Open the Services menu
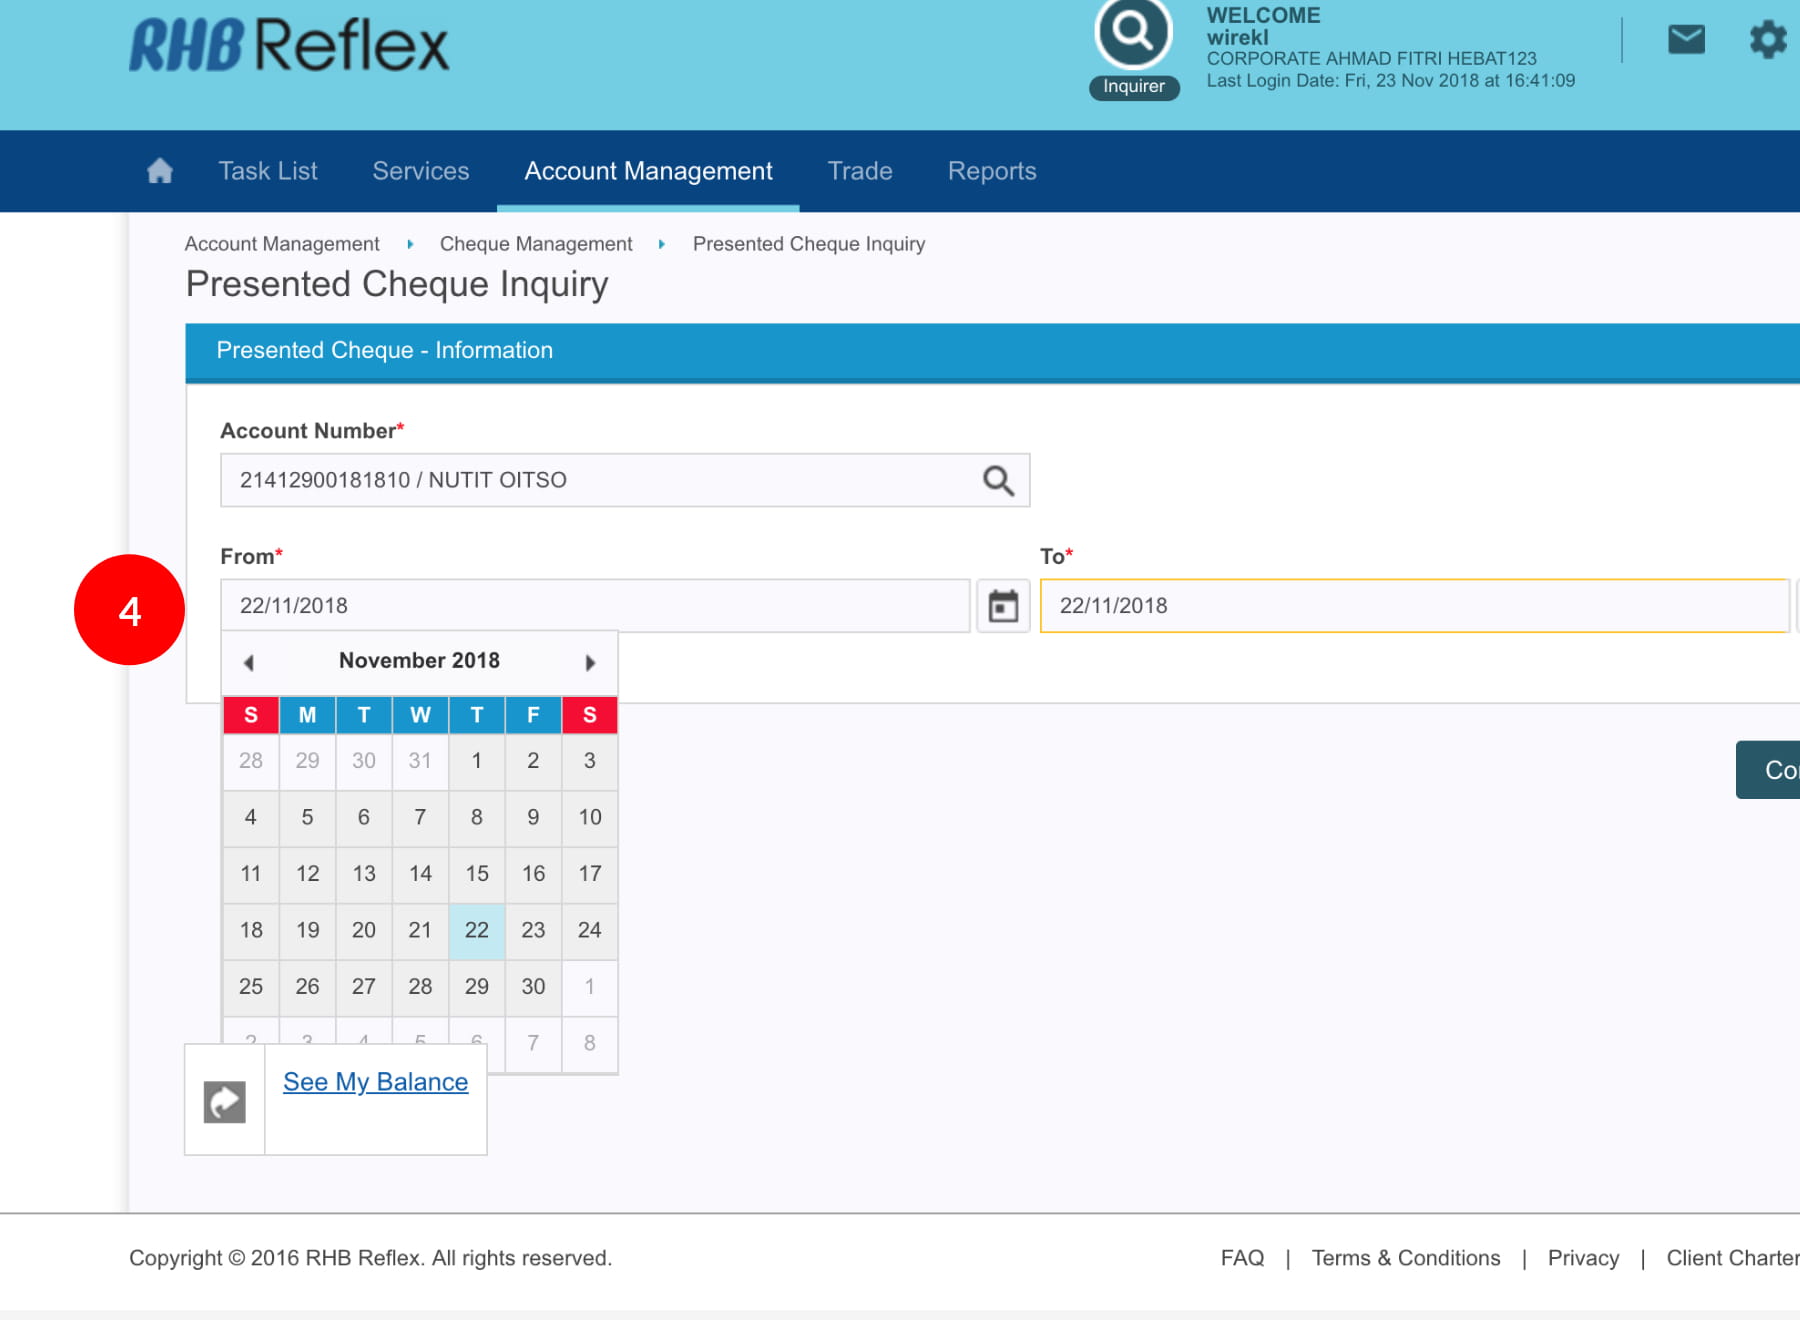The width and height of the screenshot is (1800, 1320). 420,171
